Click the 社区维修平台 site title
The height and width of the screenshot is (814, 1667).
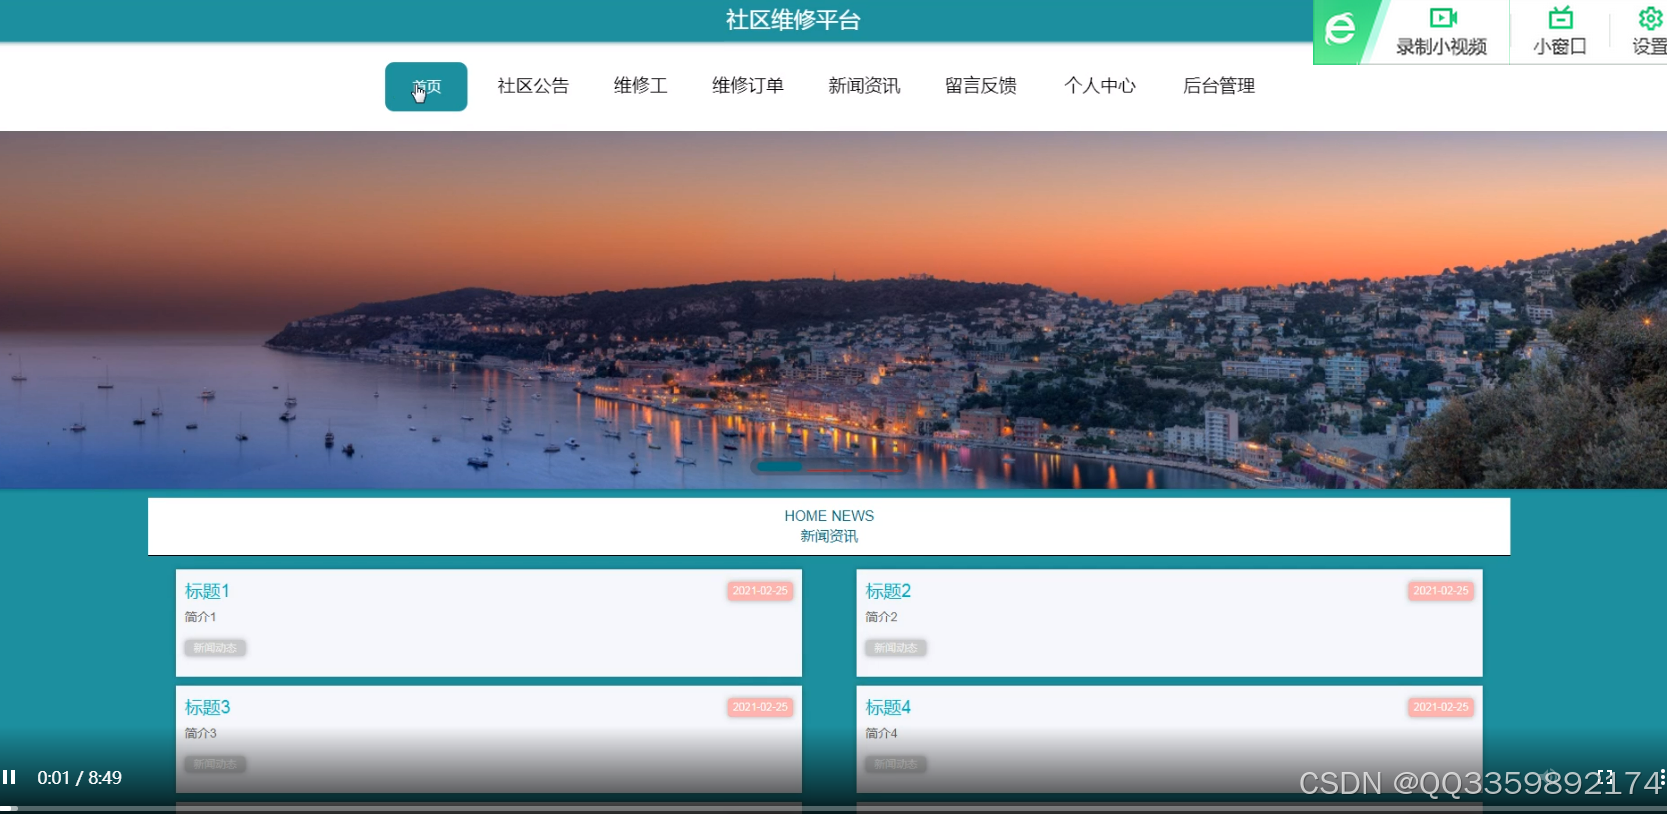(793, 20)
